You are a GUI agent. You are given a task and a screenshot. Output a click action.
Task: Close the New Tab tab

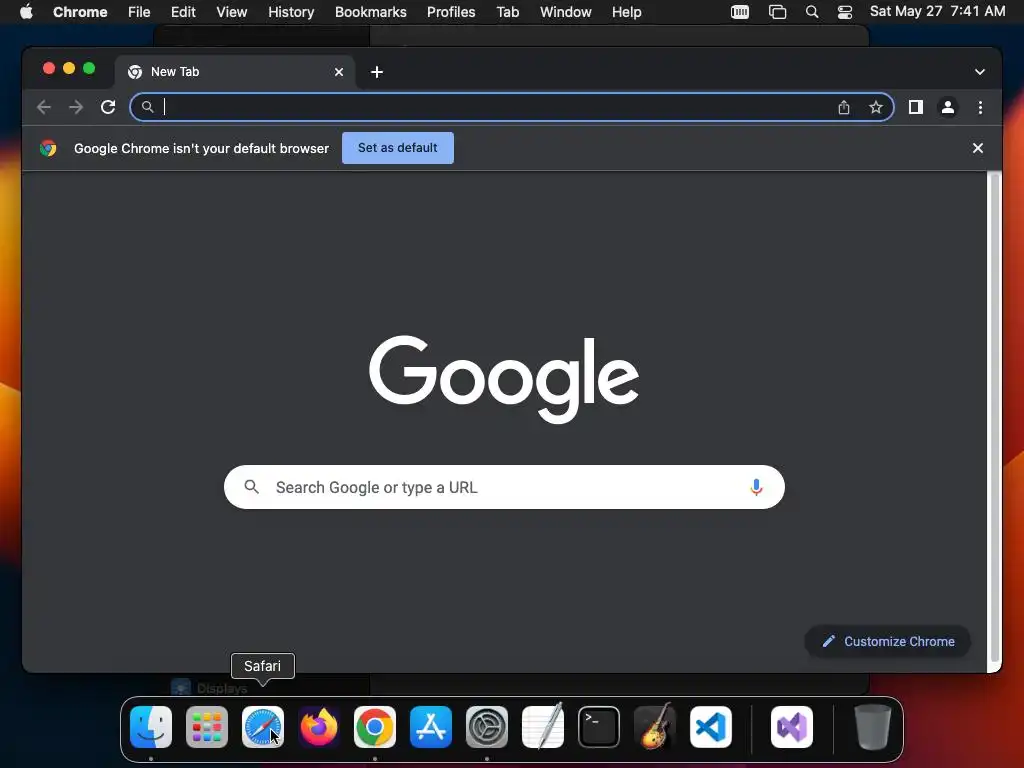click(339, 72)
